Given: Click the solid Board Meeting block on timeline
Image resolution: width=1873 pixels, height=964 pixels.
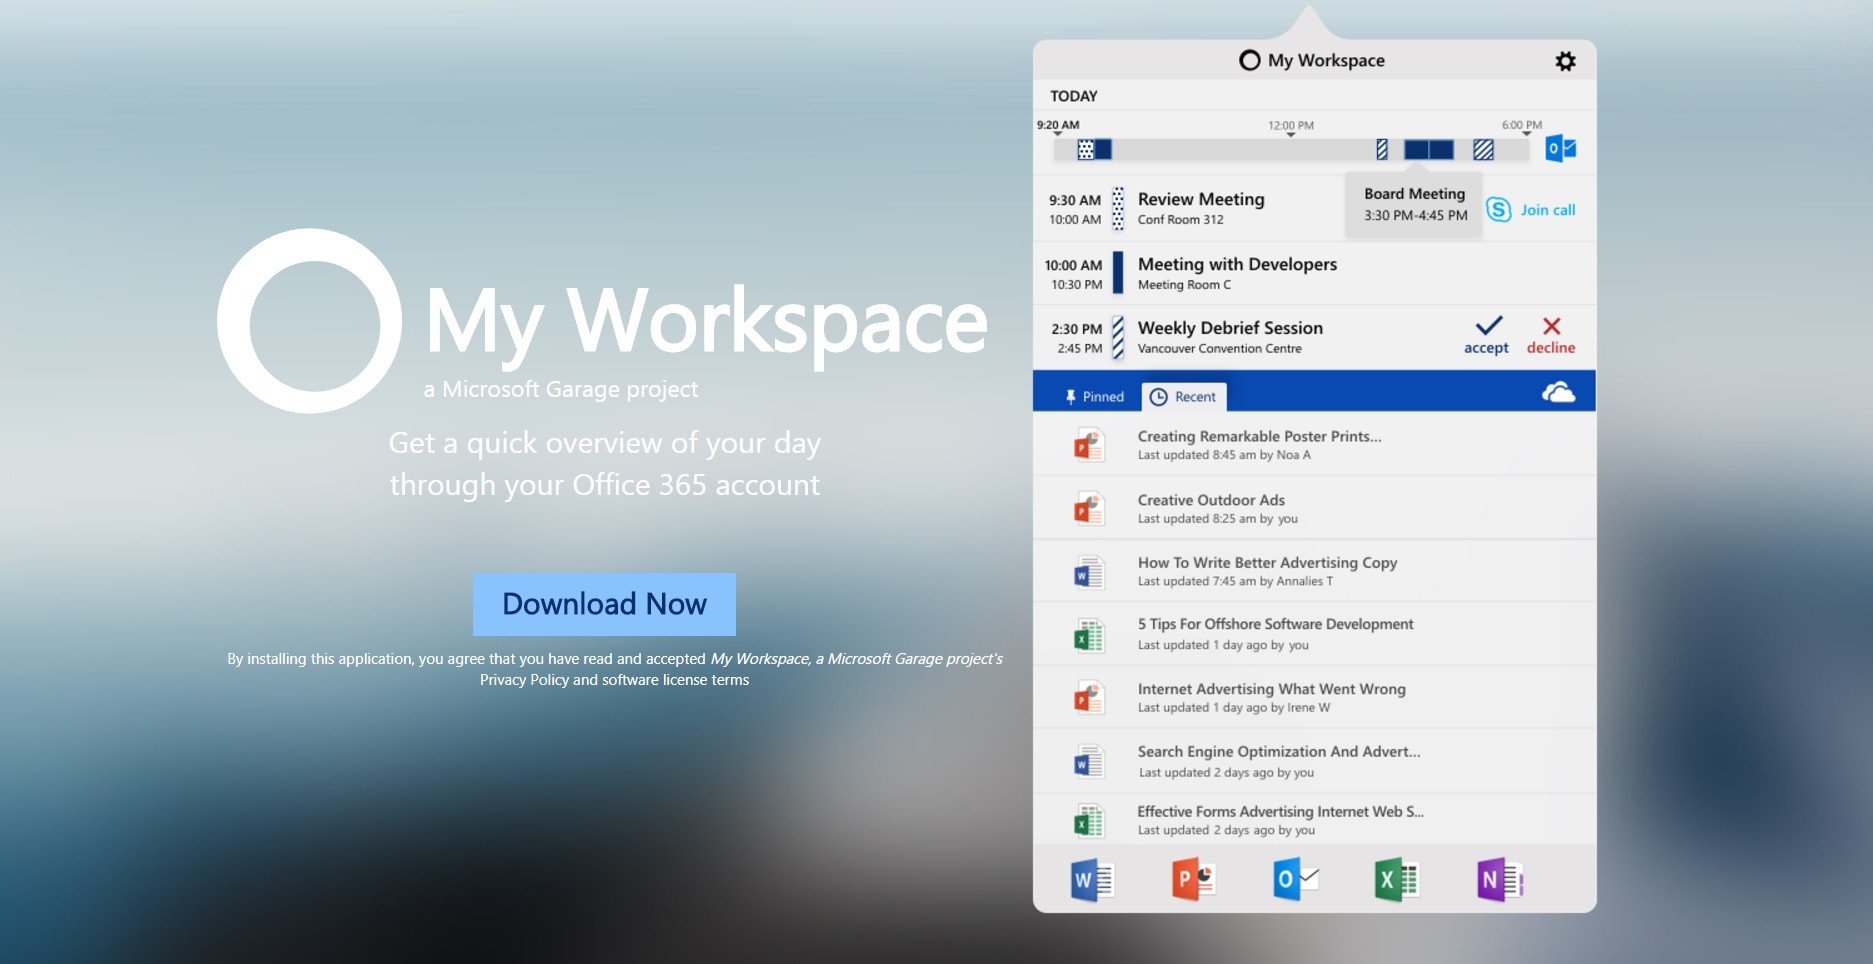Looking at the screenshot, I should (x=1428, y=150).
